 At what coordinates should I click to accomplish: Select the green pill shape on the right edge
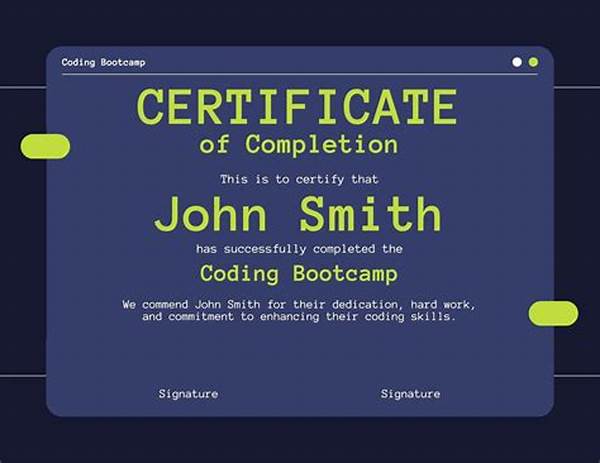553,313
